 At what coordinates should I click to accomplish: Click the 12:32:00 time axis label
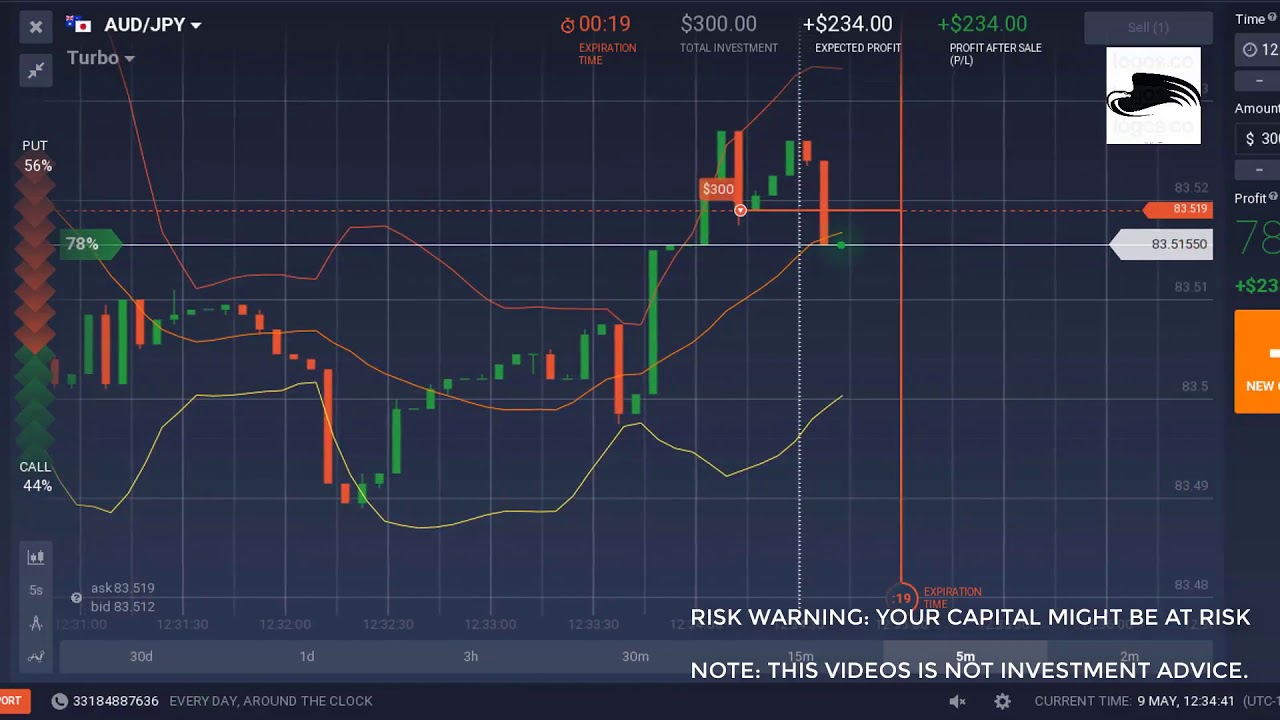click(x=284, y=624)
